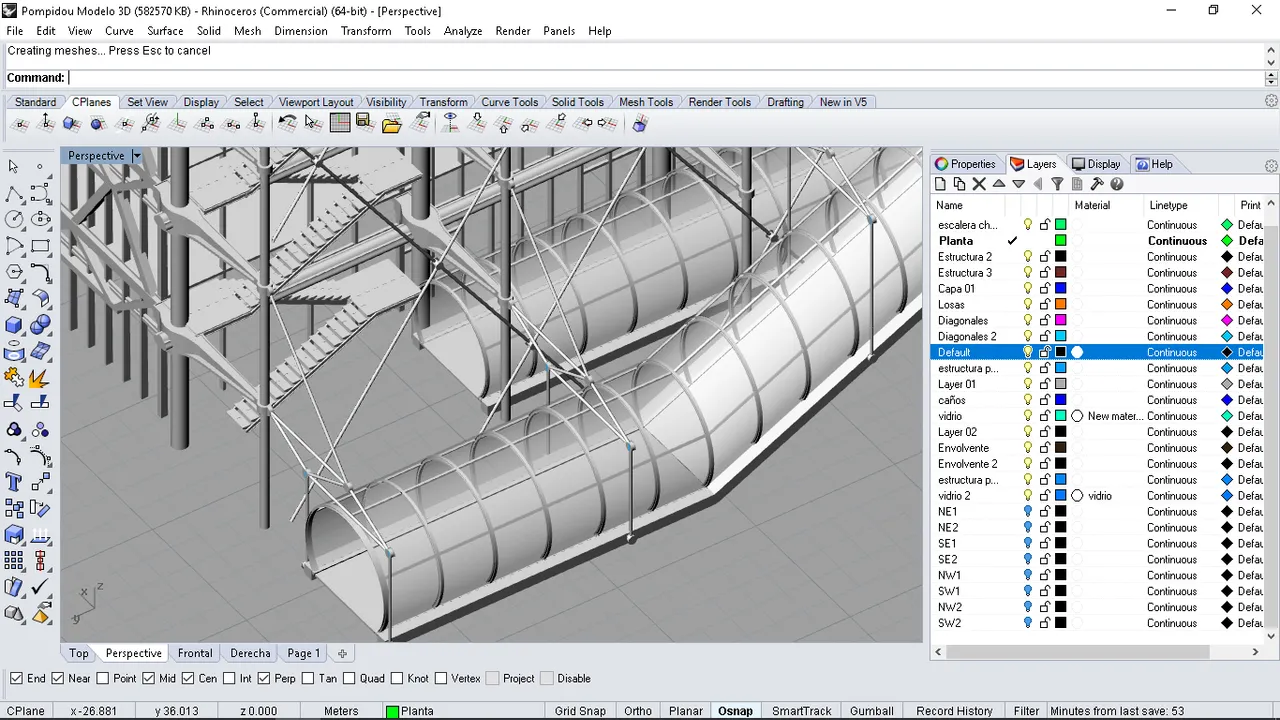
Task: Open the Analyze menu
Action: (x=463, y=31)
